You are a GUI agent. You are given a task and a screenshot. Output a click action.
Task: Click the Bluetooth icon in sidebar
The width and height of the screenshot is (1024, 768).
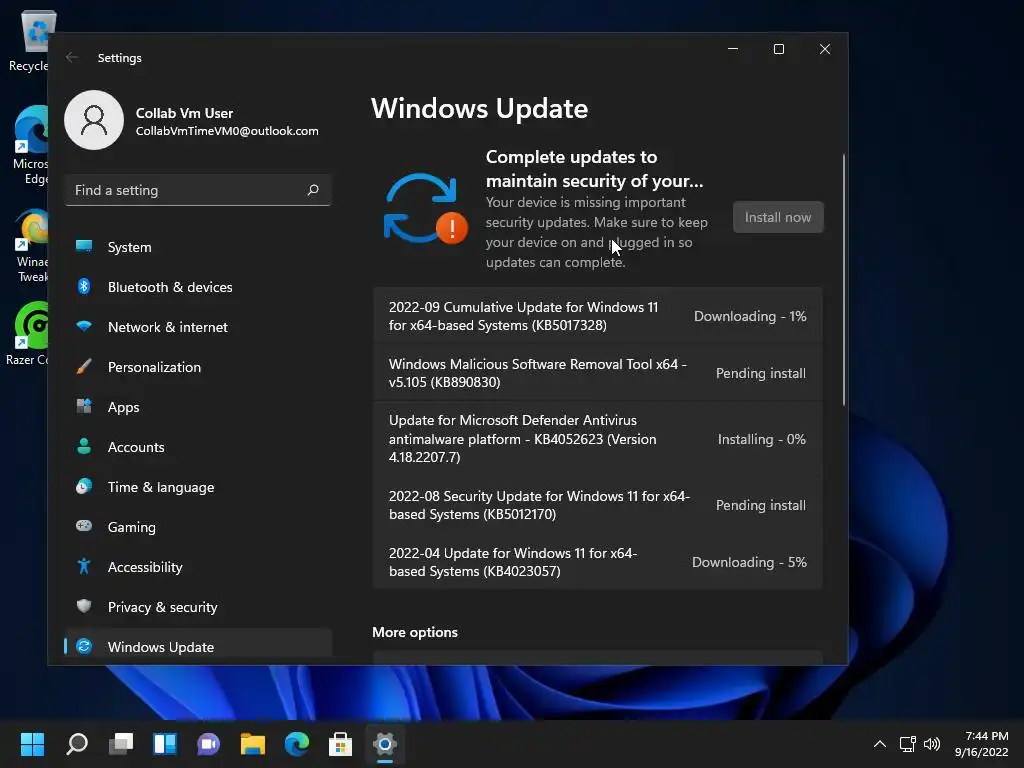(84, 286)
